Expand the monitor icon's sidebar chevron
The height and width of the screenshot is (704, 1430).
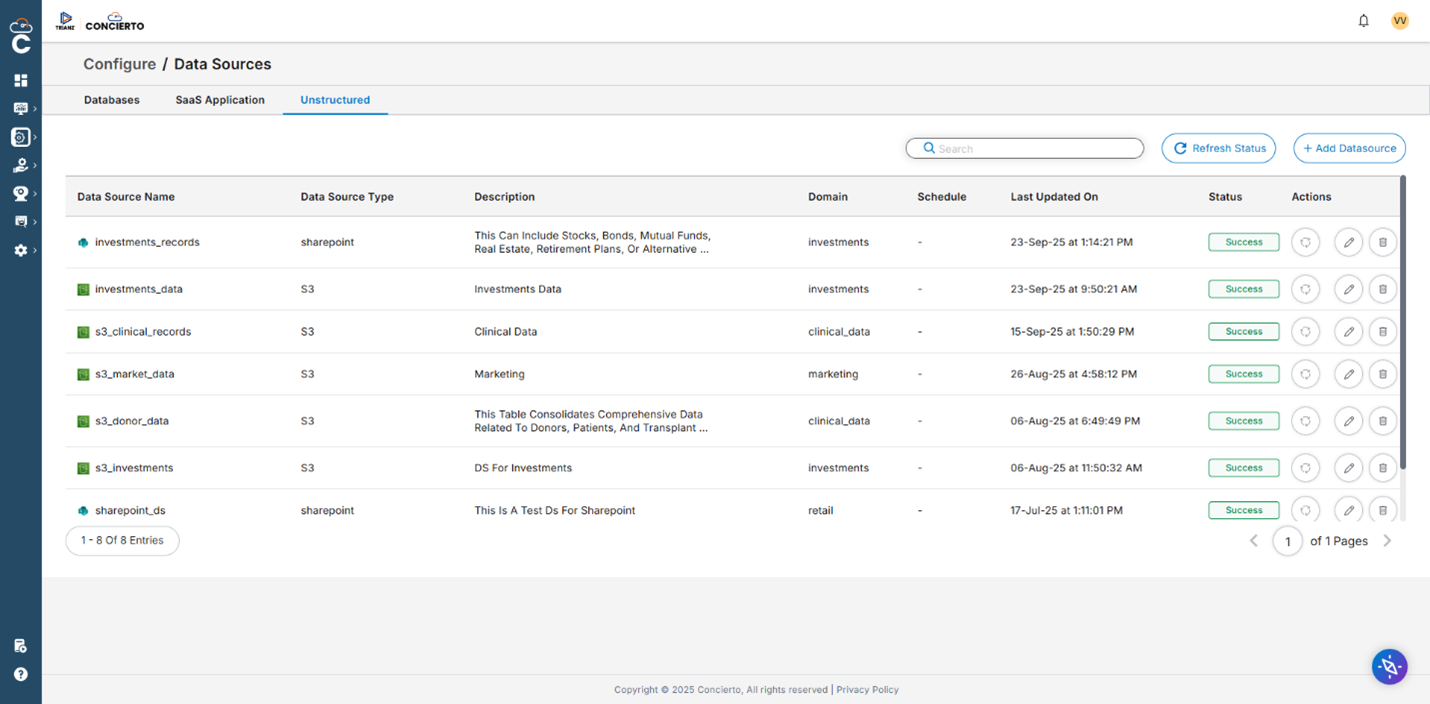coord(37,108)
